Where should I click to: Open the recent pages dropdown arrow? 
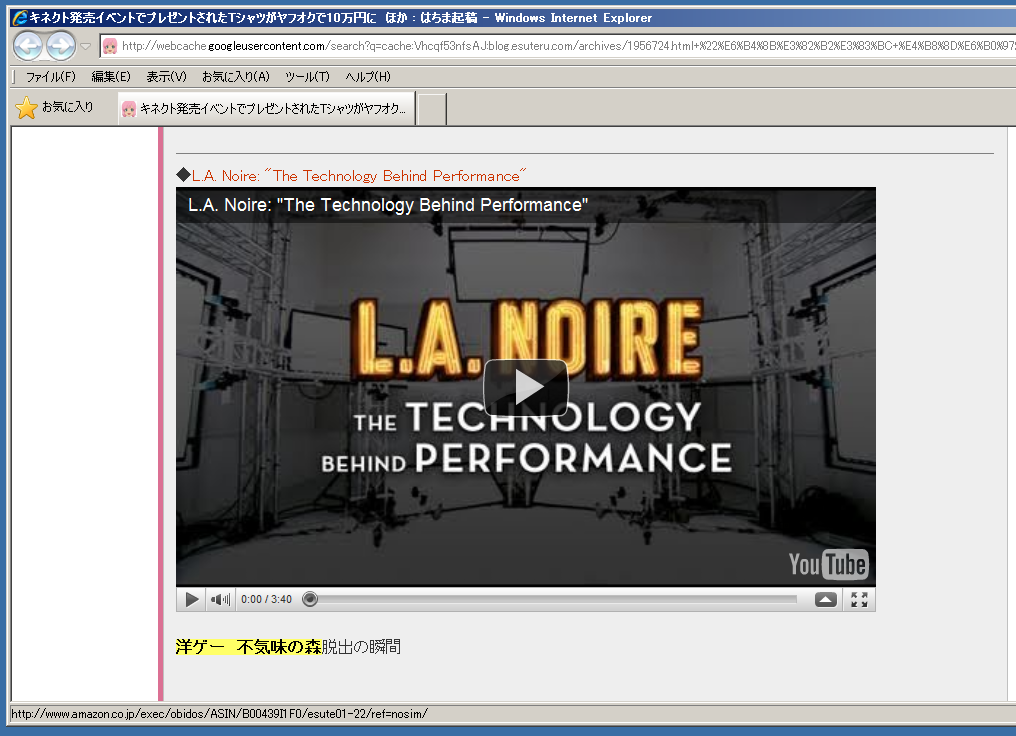86,47
